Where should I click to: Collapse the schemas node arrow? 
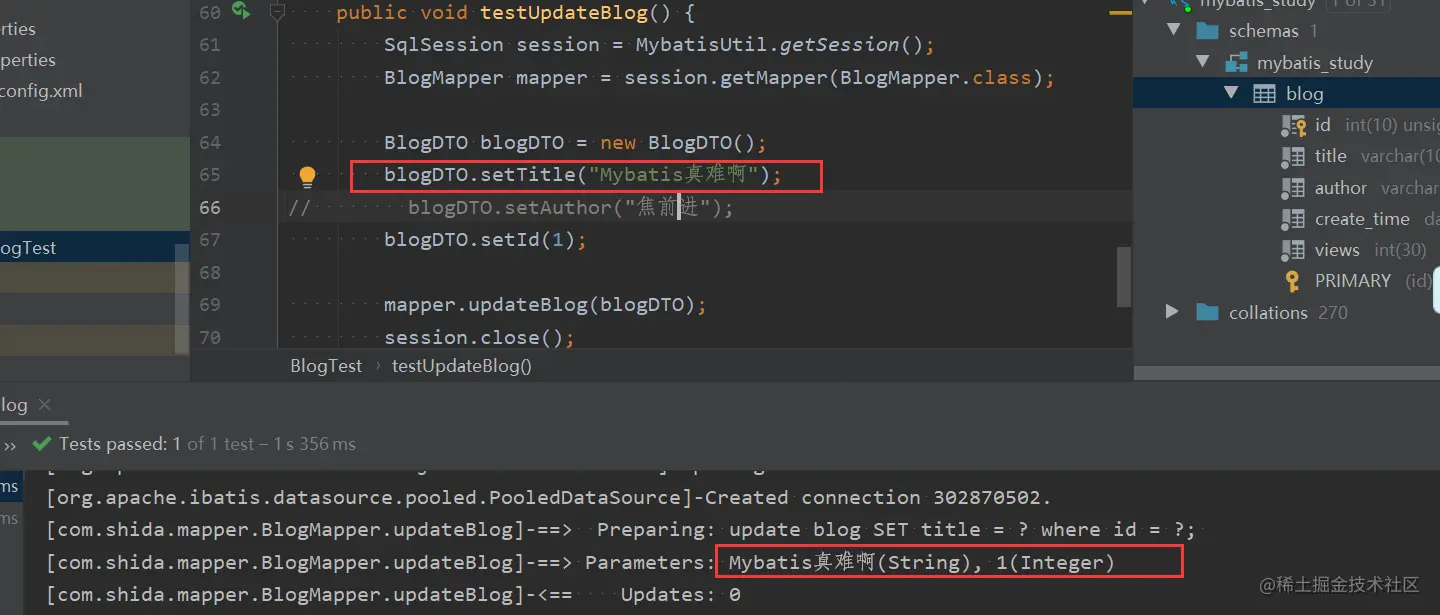pos(1173,30)
